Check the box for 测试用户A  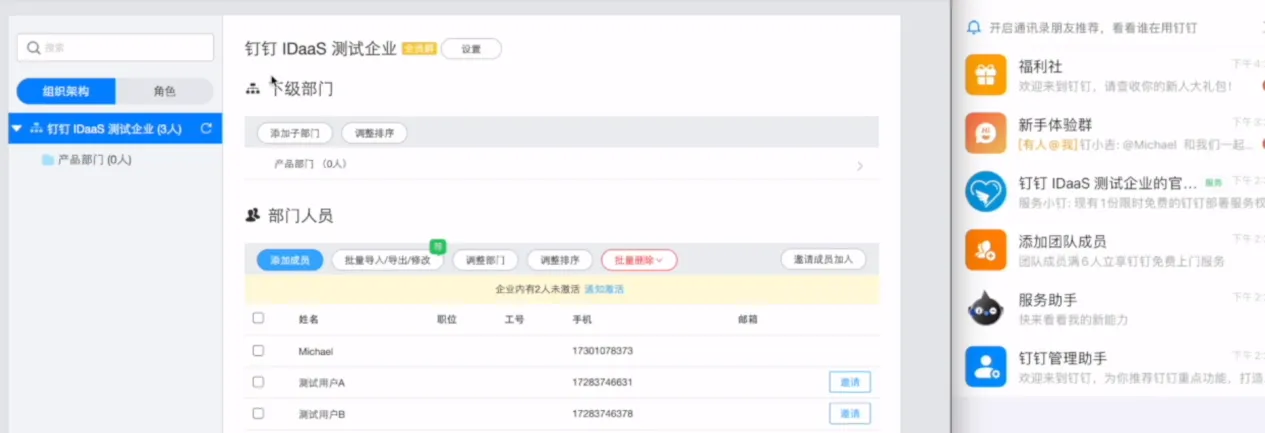point(258,382)
